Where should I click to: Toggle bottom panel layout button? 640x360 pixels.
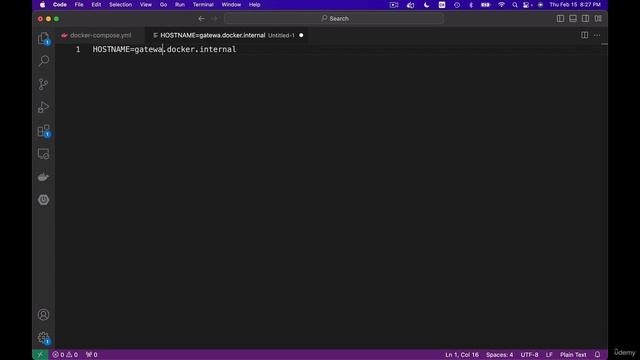573,18
